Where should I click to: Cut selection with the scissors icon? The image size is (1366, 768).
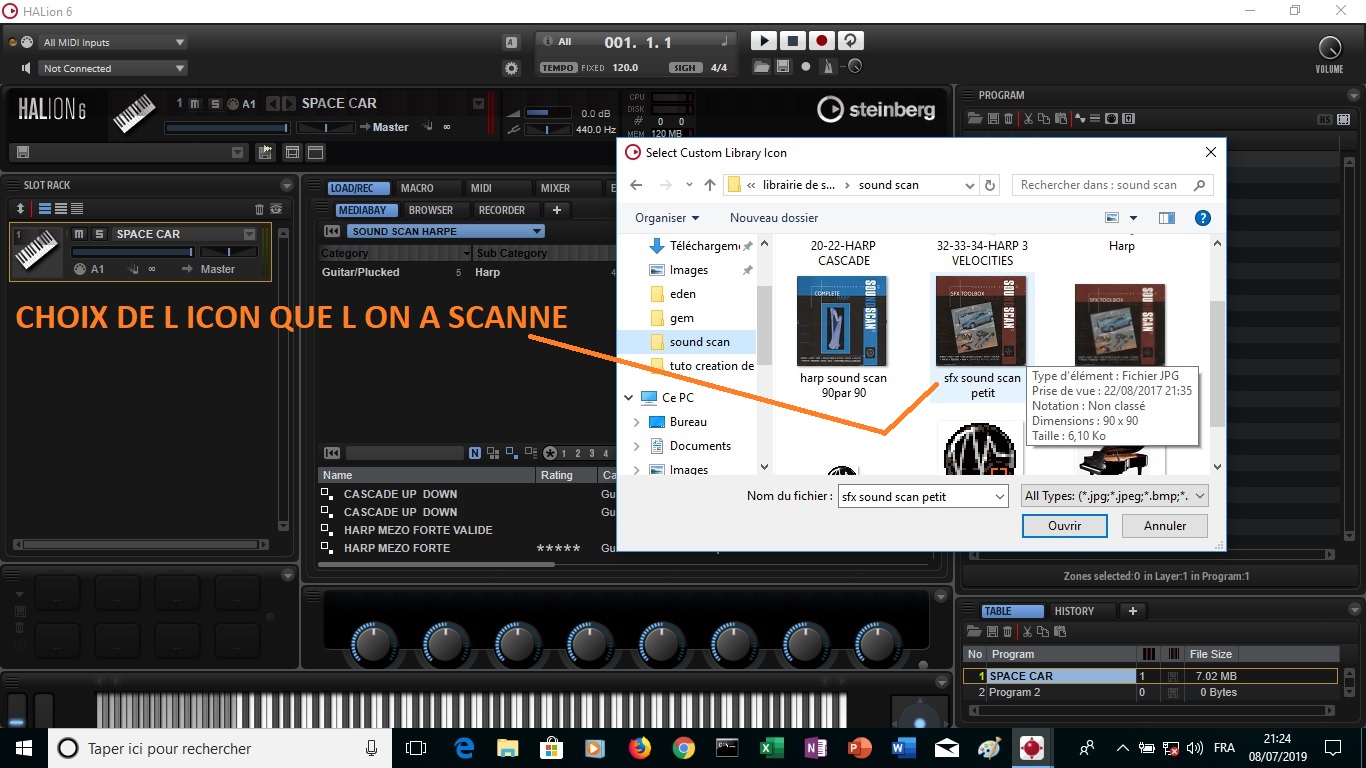(x=1028, y=118)
